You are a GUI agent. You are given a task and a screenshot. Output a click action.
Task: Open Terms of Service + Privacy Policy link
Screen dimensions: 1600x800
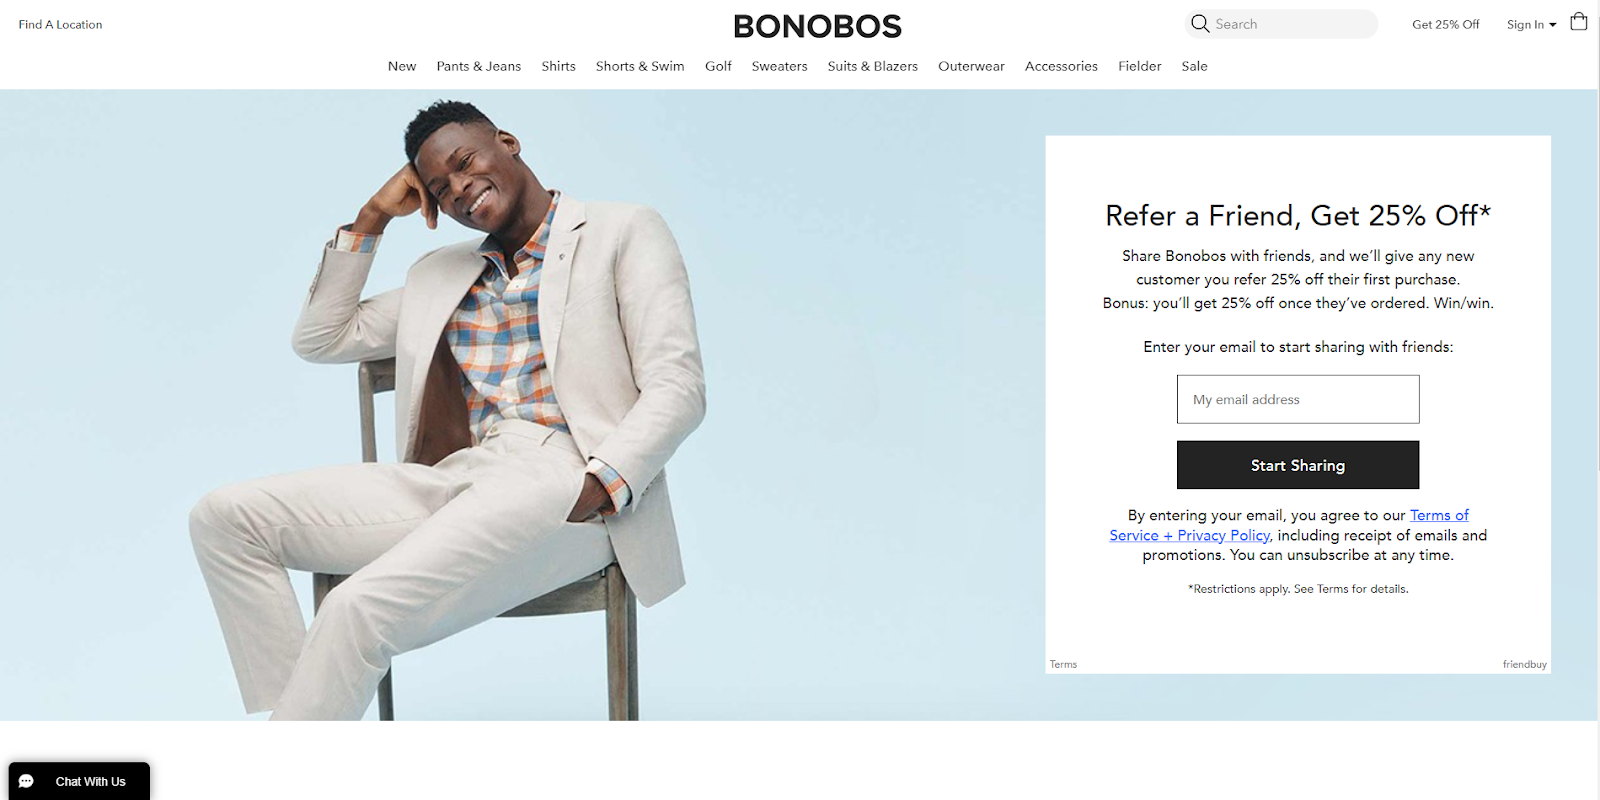click(1290, 525)
